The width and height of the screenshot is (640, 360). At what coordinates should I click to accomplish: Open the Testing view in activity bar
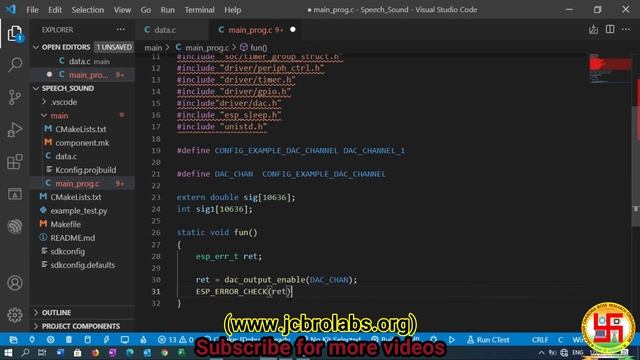(x=15, y=194)
